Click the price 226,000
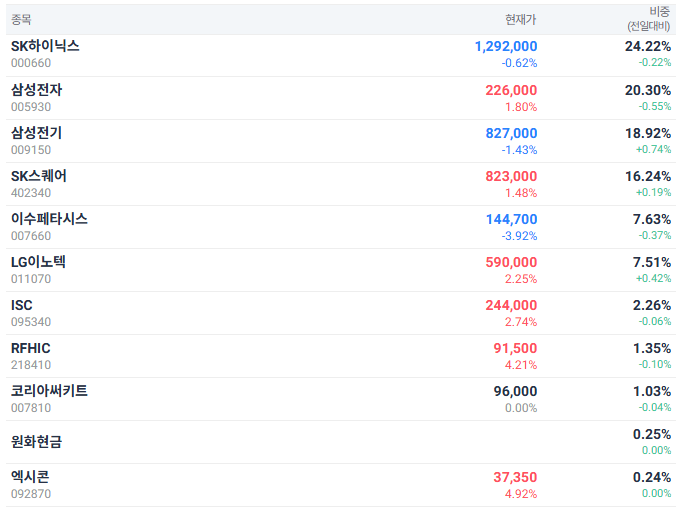The height and width of the screenshot is (519, 689). (x=511, y=90)
